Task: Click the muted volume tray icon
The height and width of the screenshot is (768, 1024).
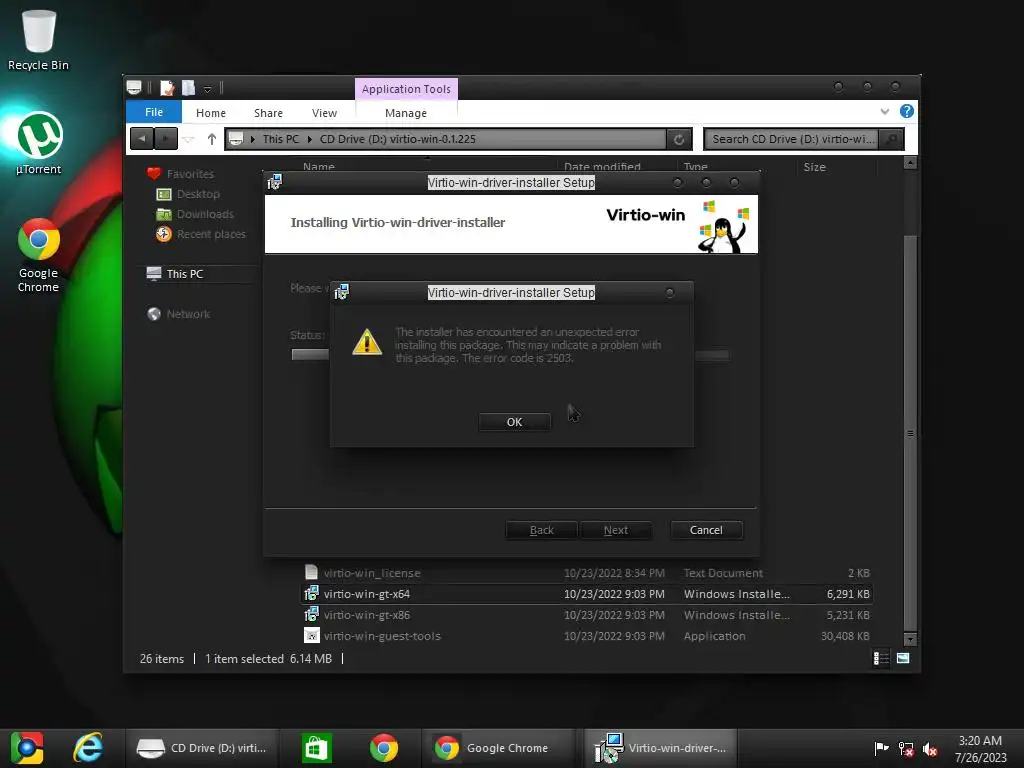Action: pyautogui.click(x=930, y=748)
